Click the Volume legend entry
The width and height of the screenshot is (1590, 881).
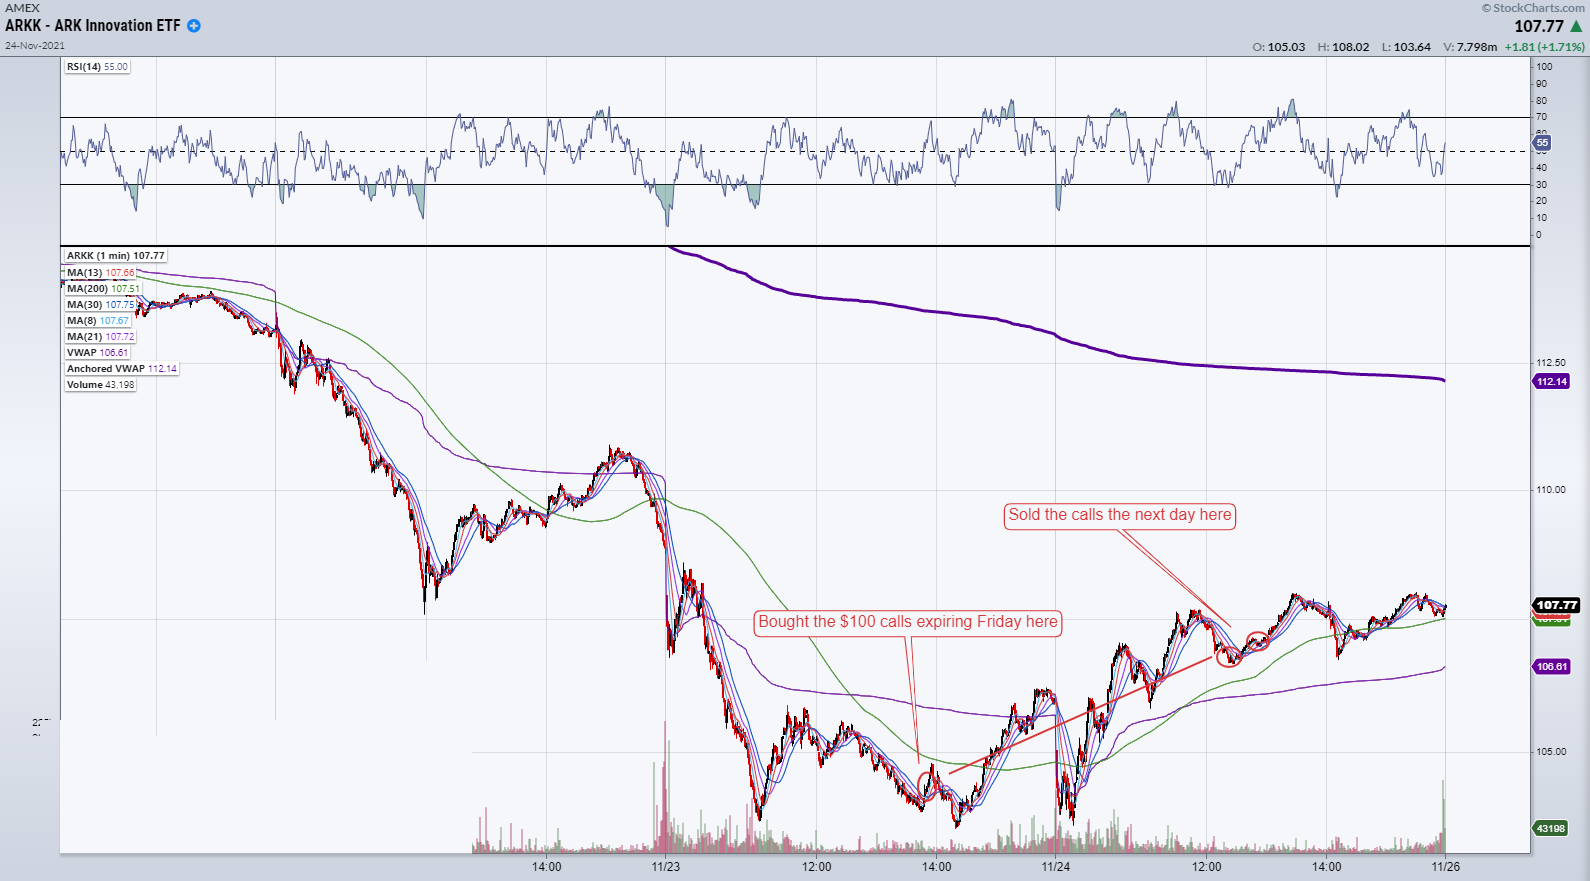point(100,385)
